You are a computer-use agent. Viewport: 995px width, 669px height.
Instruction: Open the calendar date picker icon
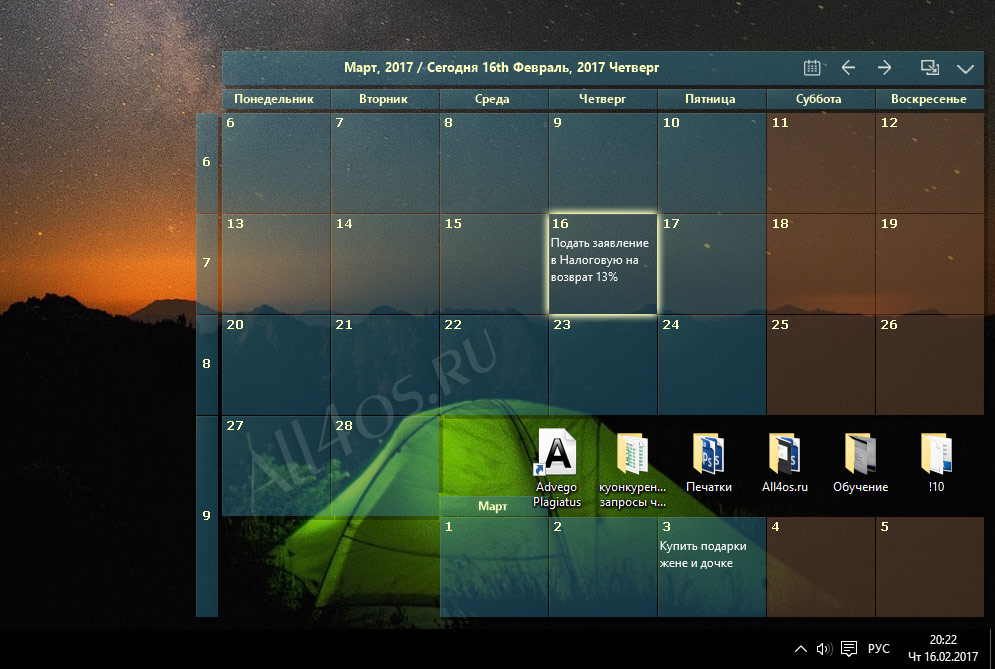pos(812,67)
